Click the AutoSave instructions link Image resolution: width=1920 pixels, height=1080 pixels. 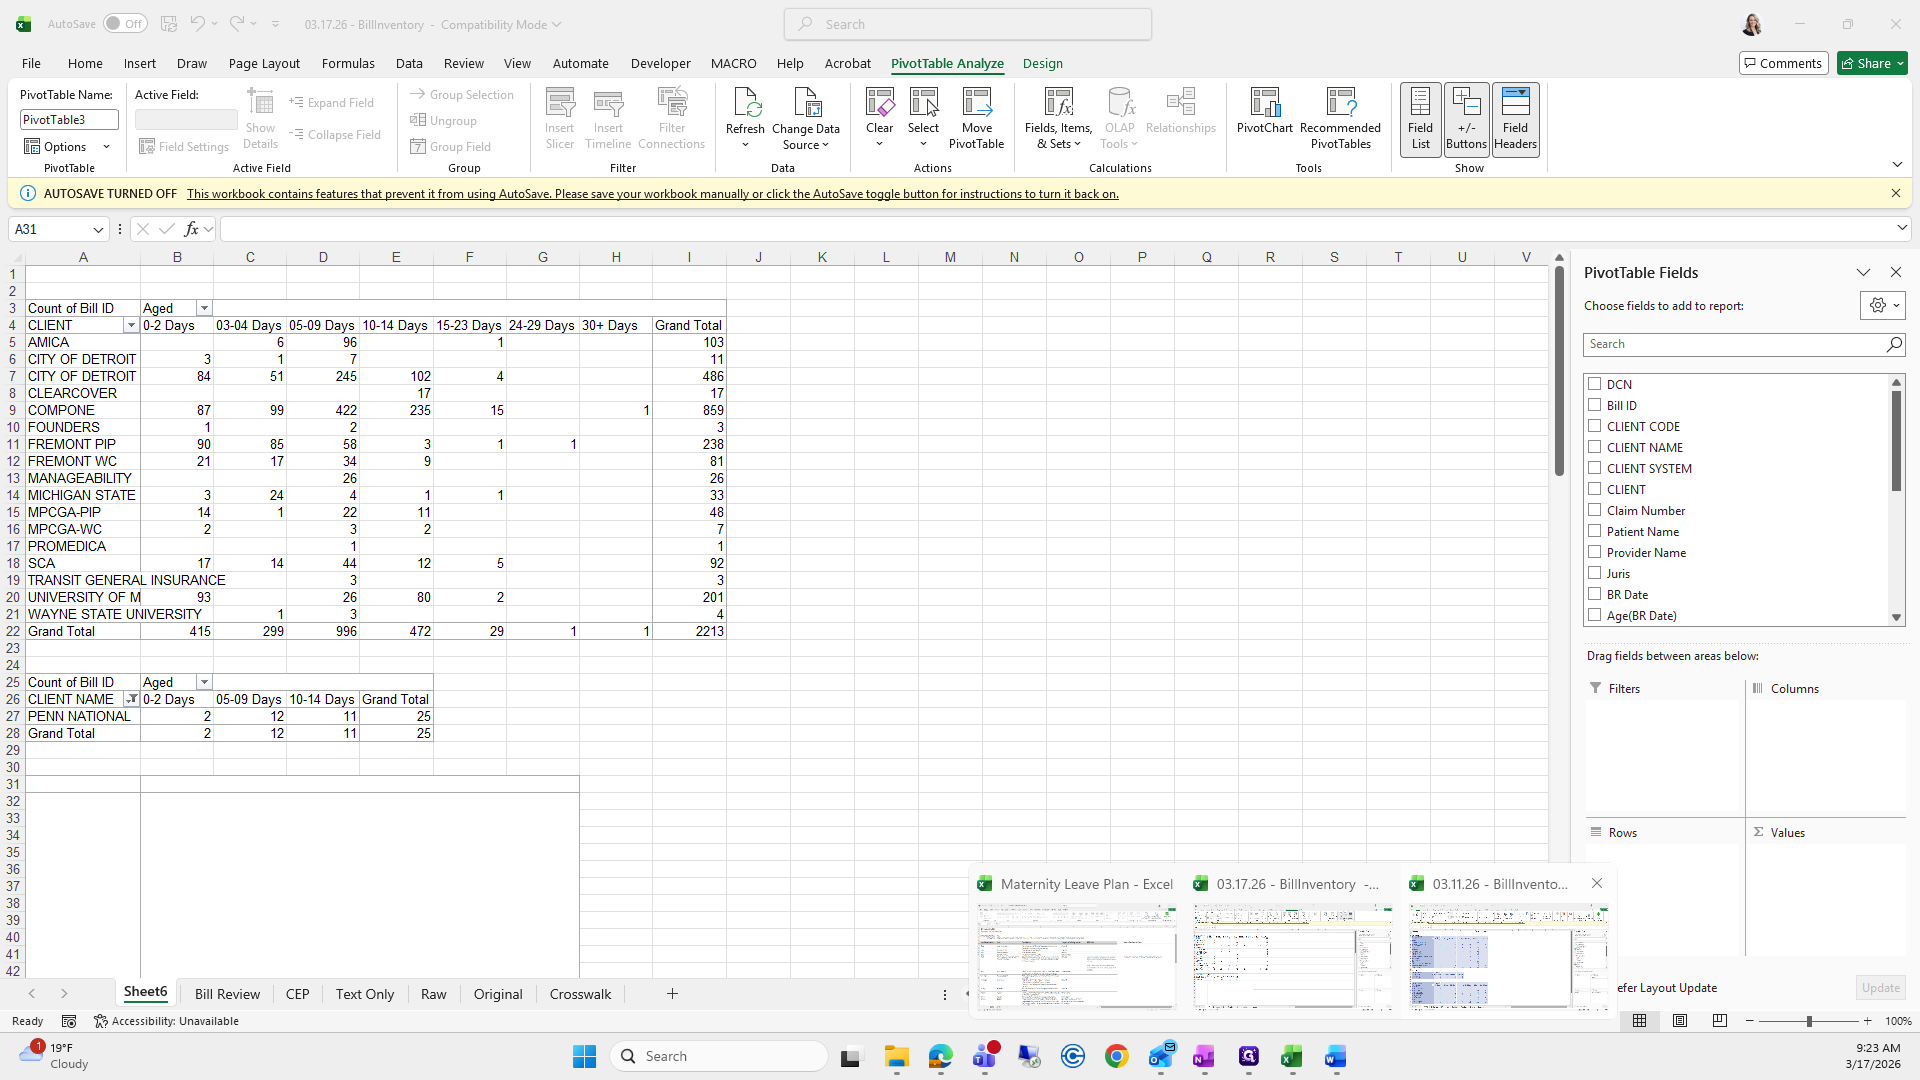pos(652,194)
